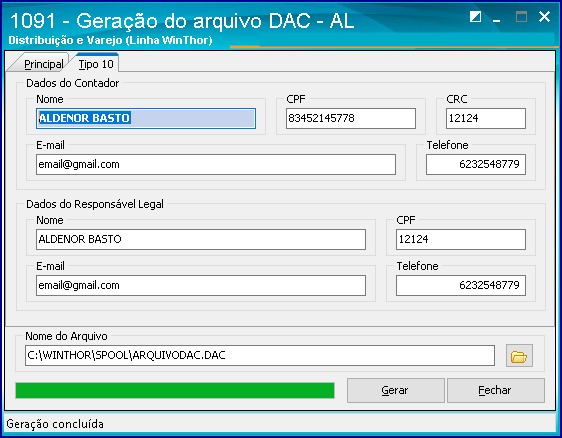Click title '1091 - Geração do arquivo DAC - AL'
The width and height of the screenshot is (562, 438).
click(182, 21)
